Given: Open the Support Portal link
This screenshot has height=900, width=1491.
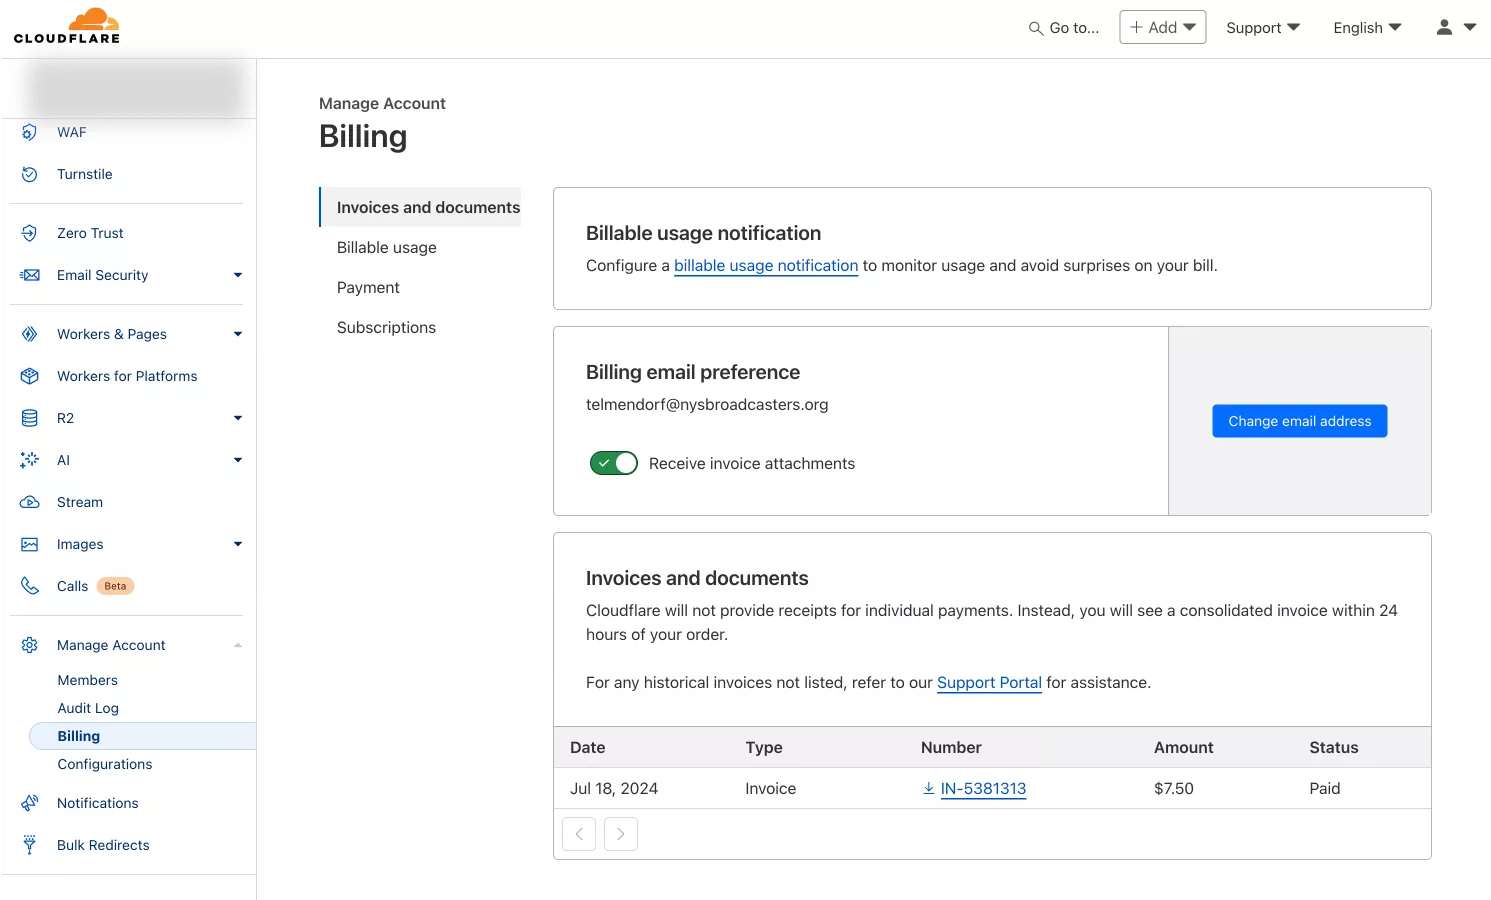Looking at the screenshot, I should click(989, 683).
